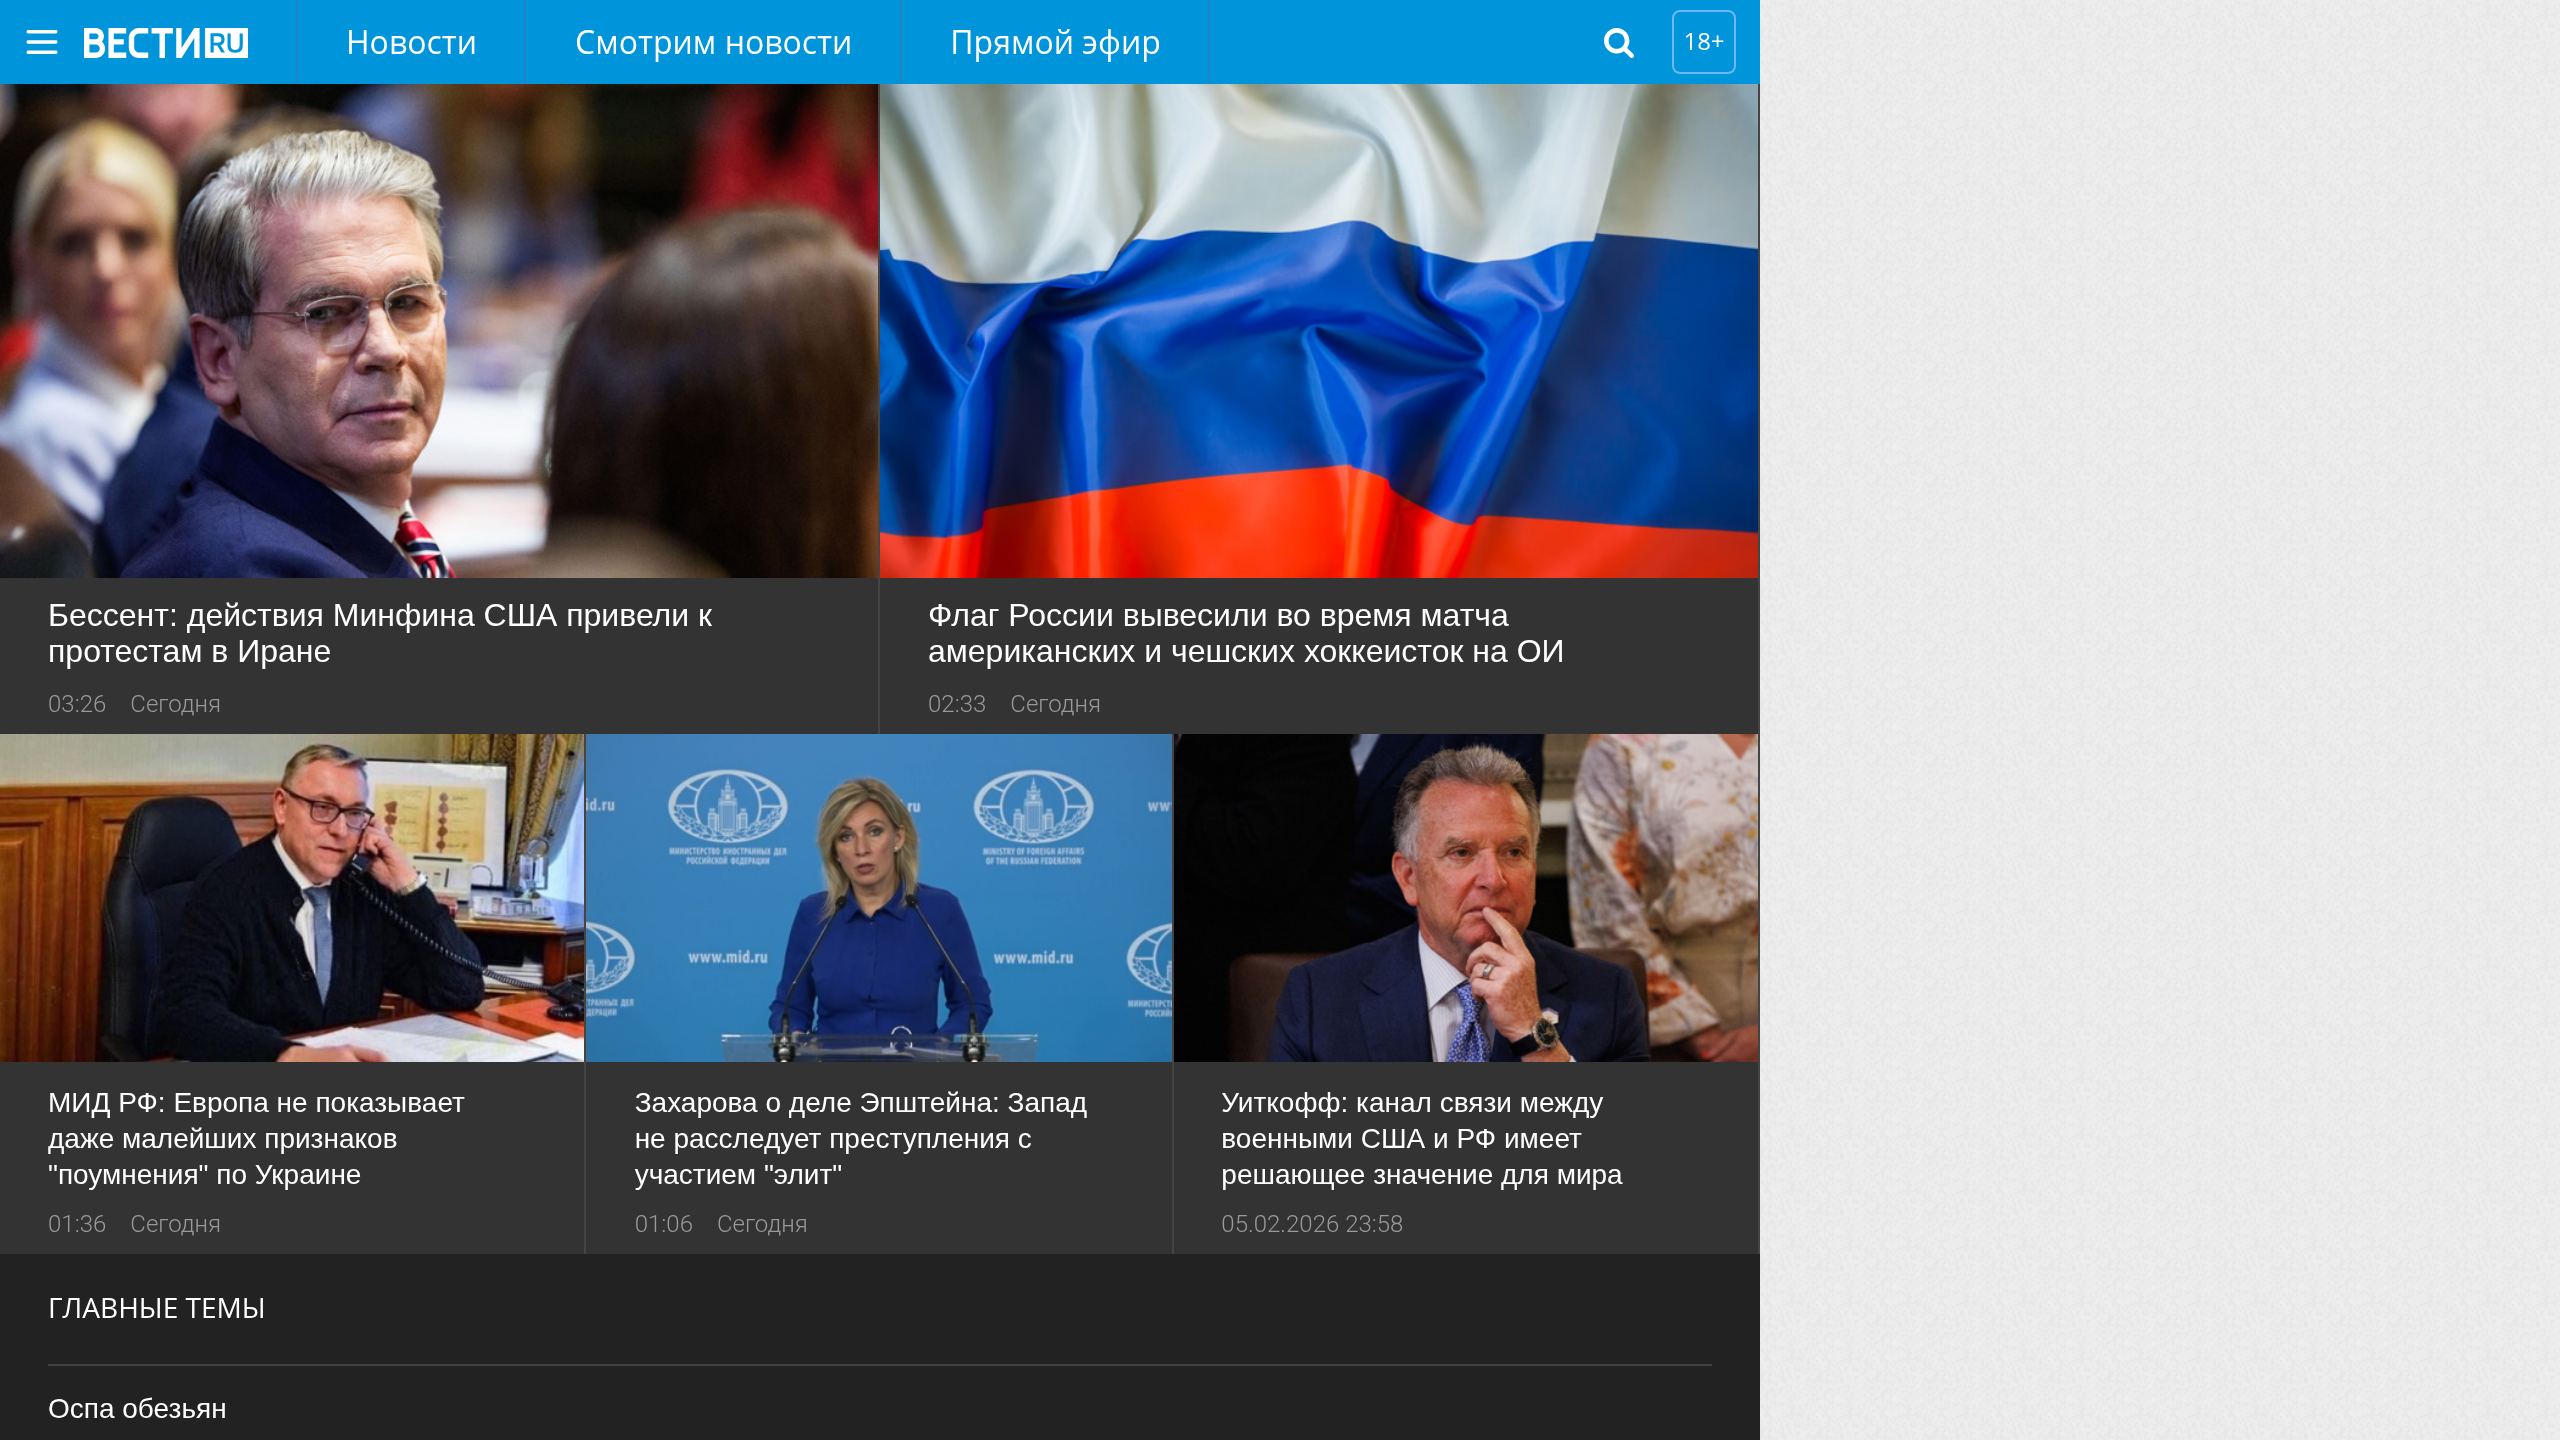Click the Оспа обезьян topic link

pyautogui.click(x=137, y=1408)
